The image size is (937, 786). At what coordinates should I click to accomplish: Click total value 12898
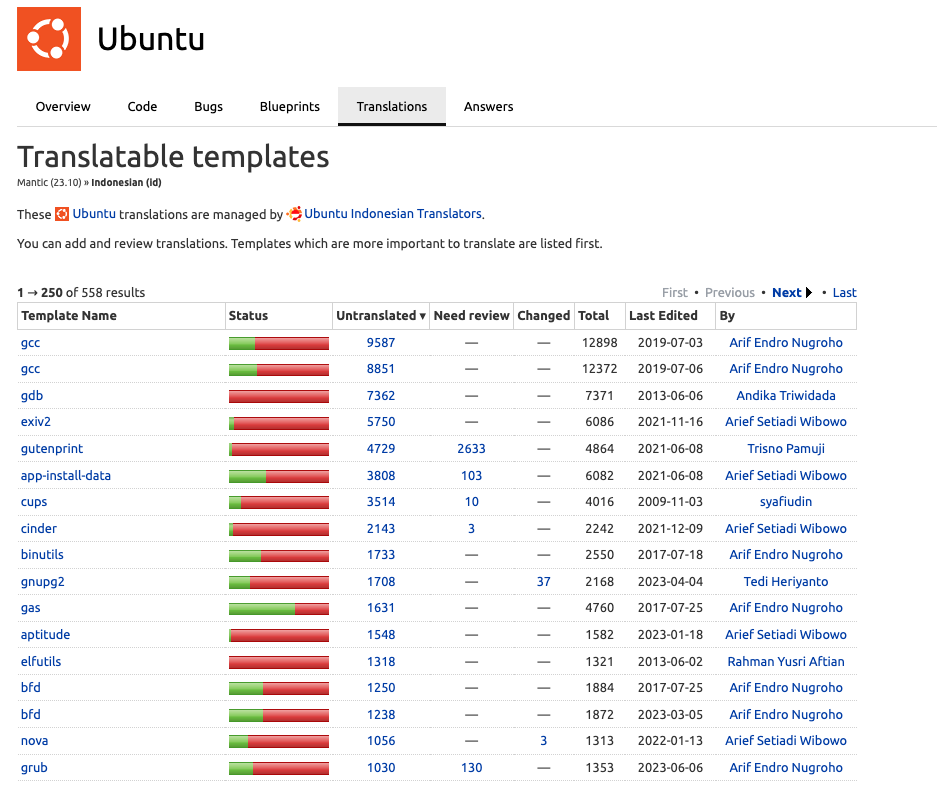click(x=599, y=342)
